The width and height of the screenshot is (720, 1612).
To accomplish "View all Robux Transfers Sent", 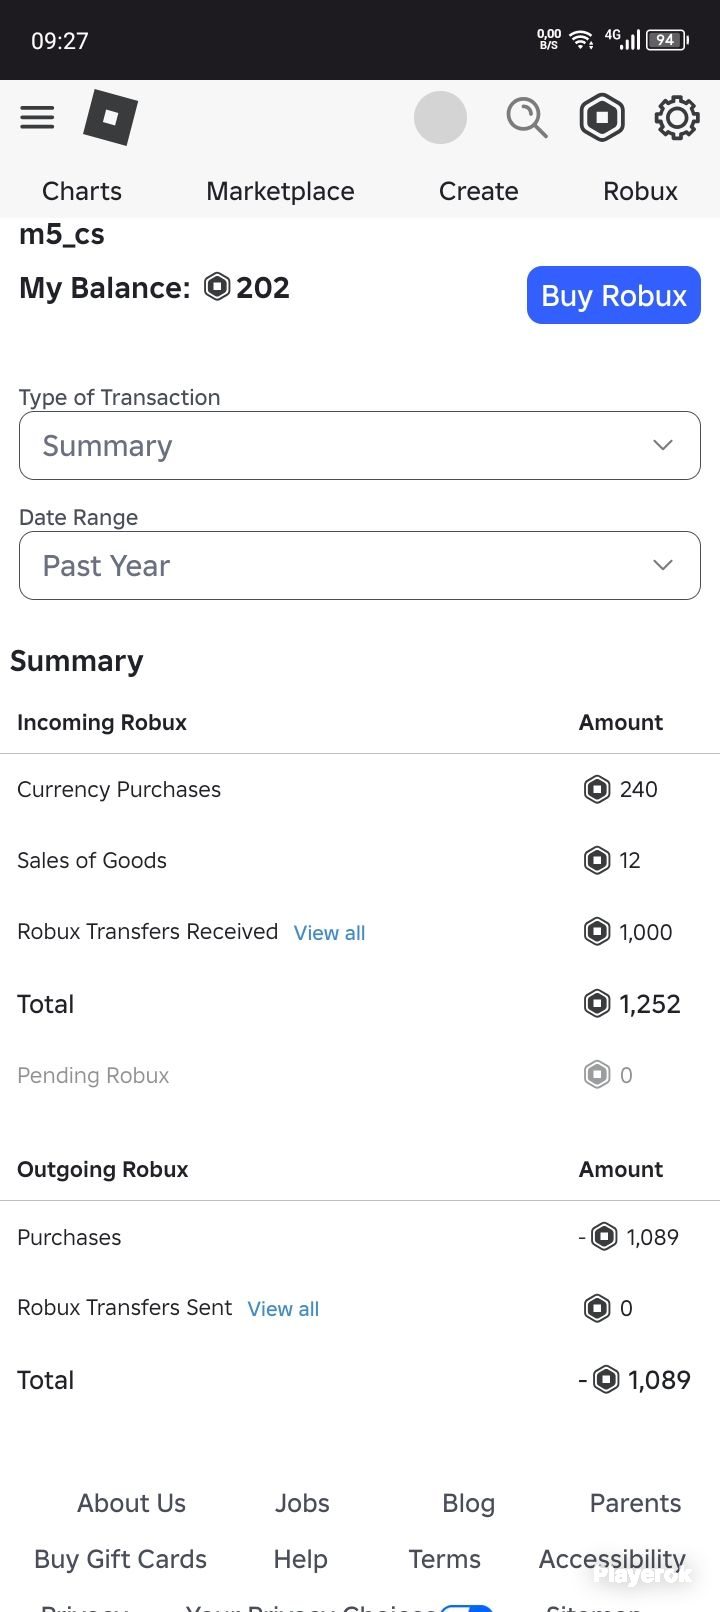I will 283,1309.
